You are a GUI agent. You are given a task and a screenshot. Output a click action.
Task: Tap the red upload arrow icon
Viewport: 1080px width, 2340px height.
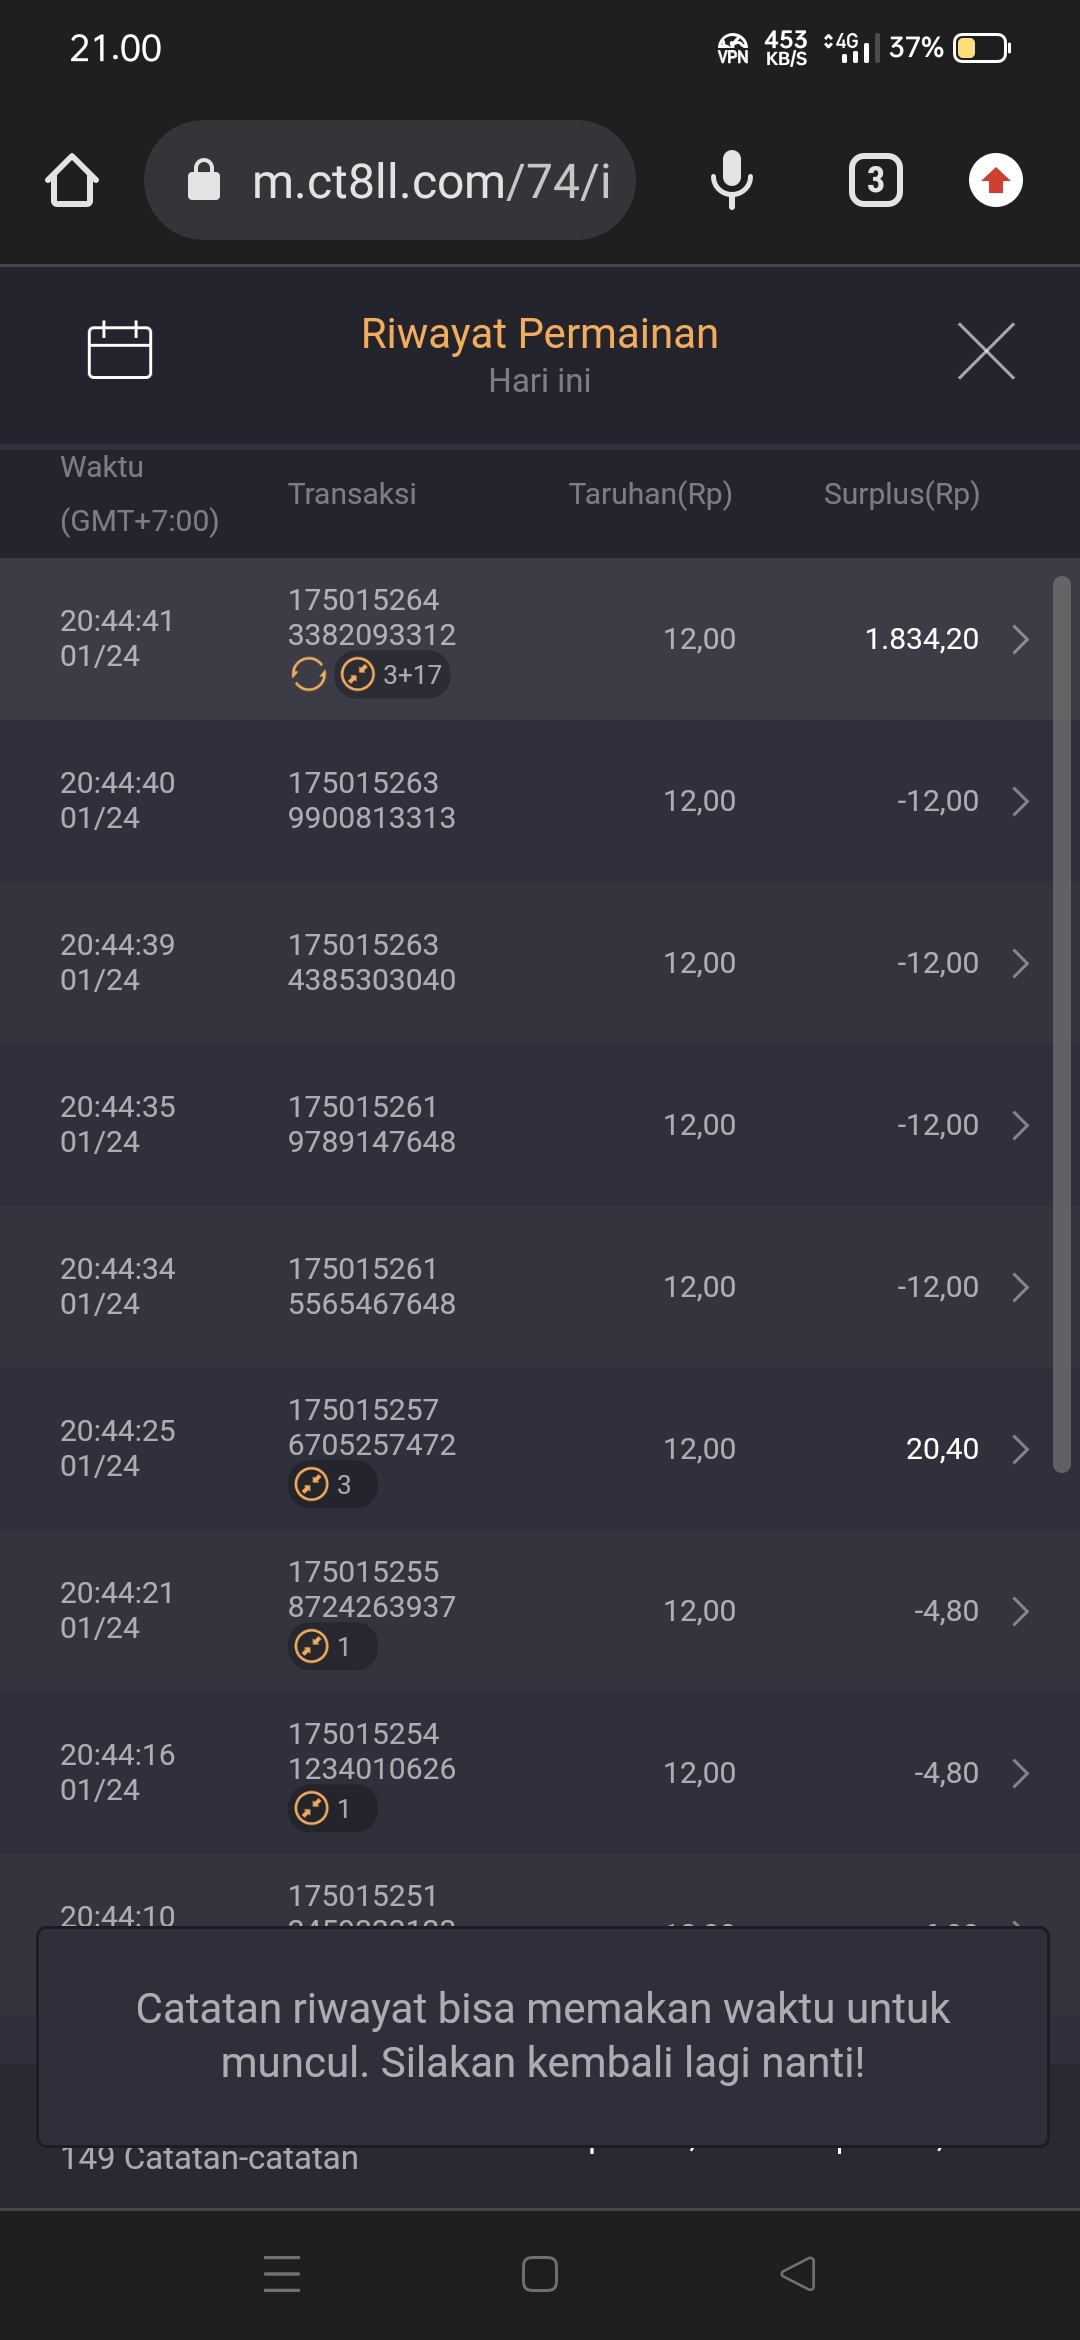[995, 181]
